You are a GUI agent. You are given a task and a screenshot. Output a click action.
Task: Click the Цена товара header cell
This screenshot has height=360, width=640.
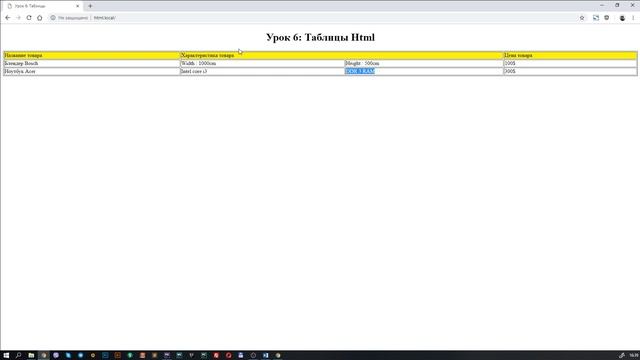[x=570, y=56]
